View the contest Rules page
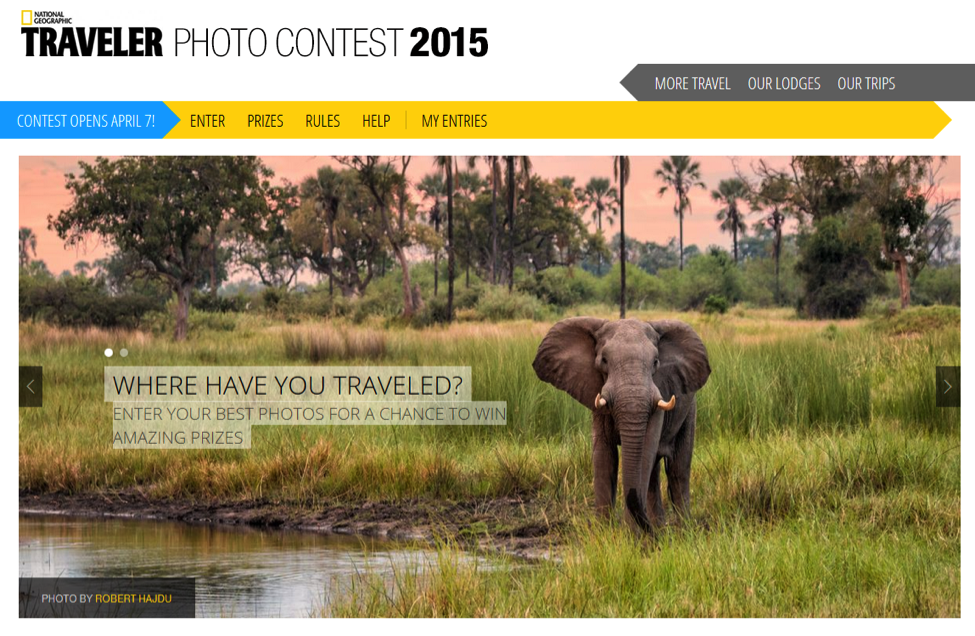The width and height of the screenshot is (975, 636). 323,121
